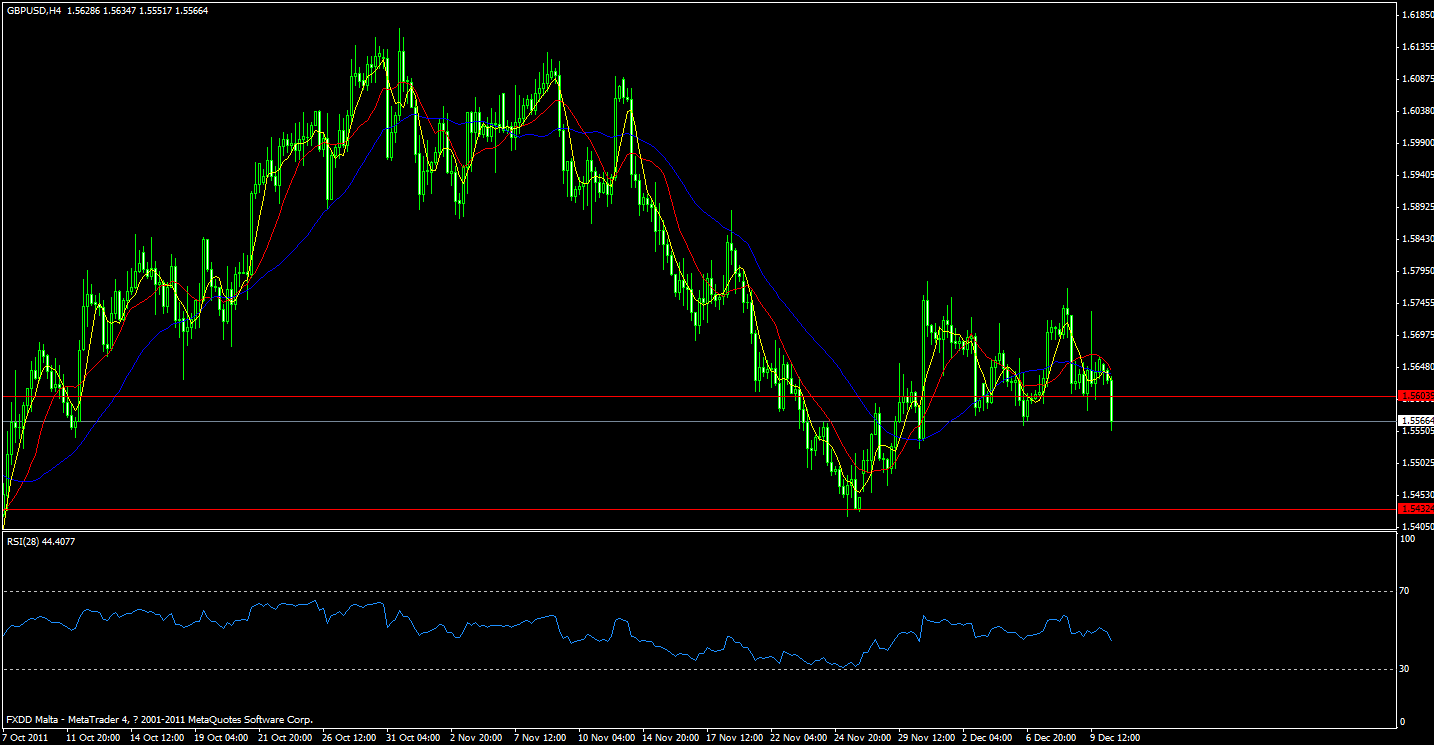Click the 1.57950 price scale value
The width and height of the screenshot is (1434, 745).
tap(1417, 271)
